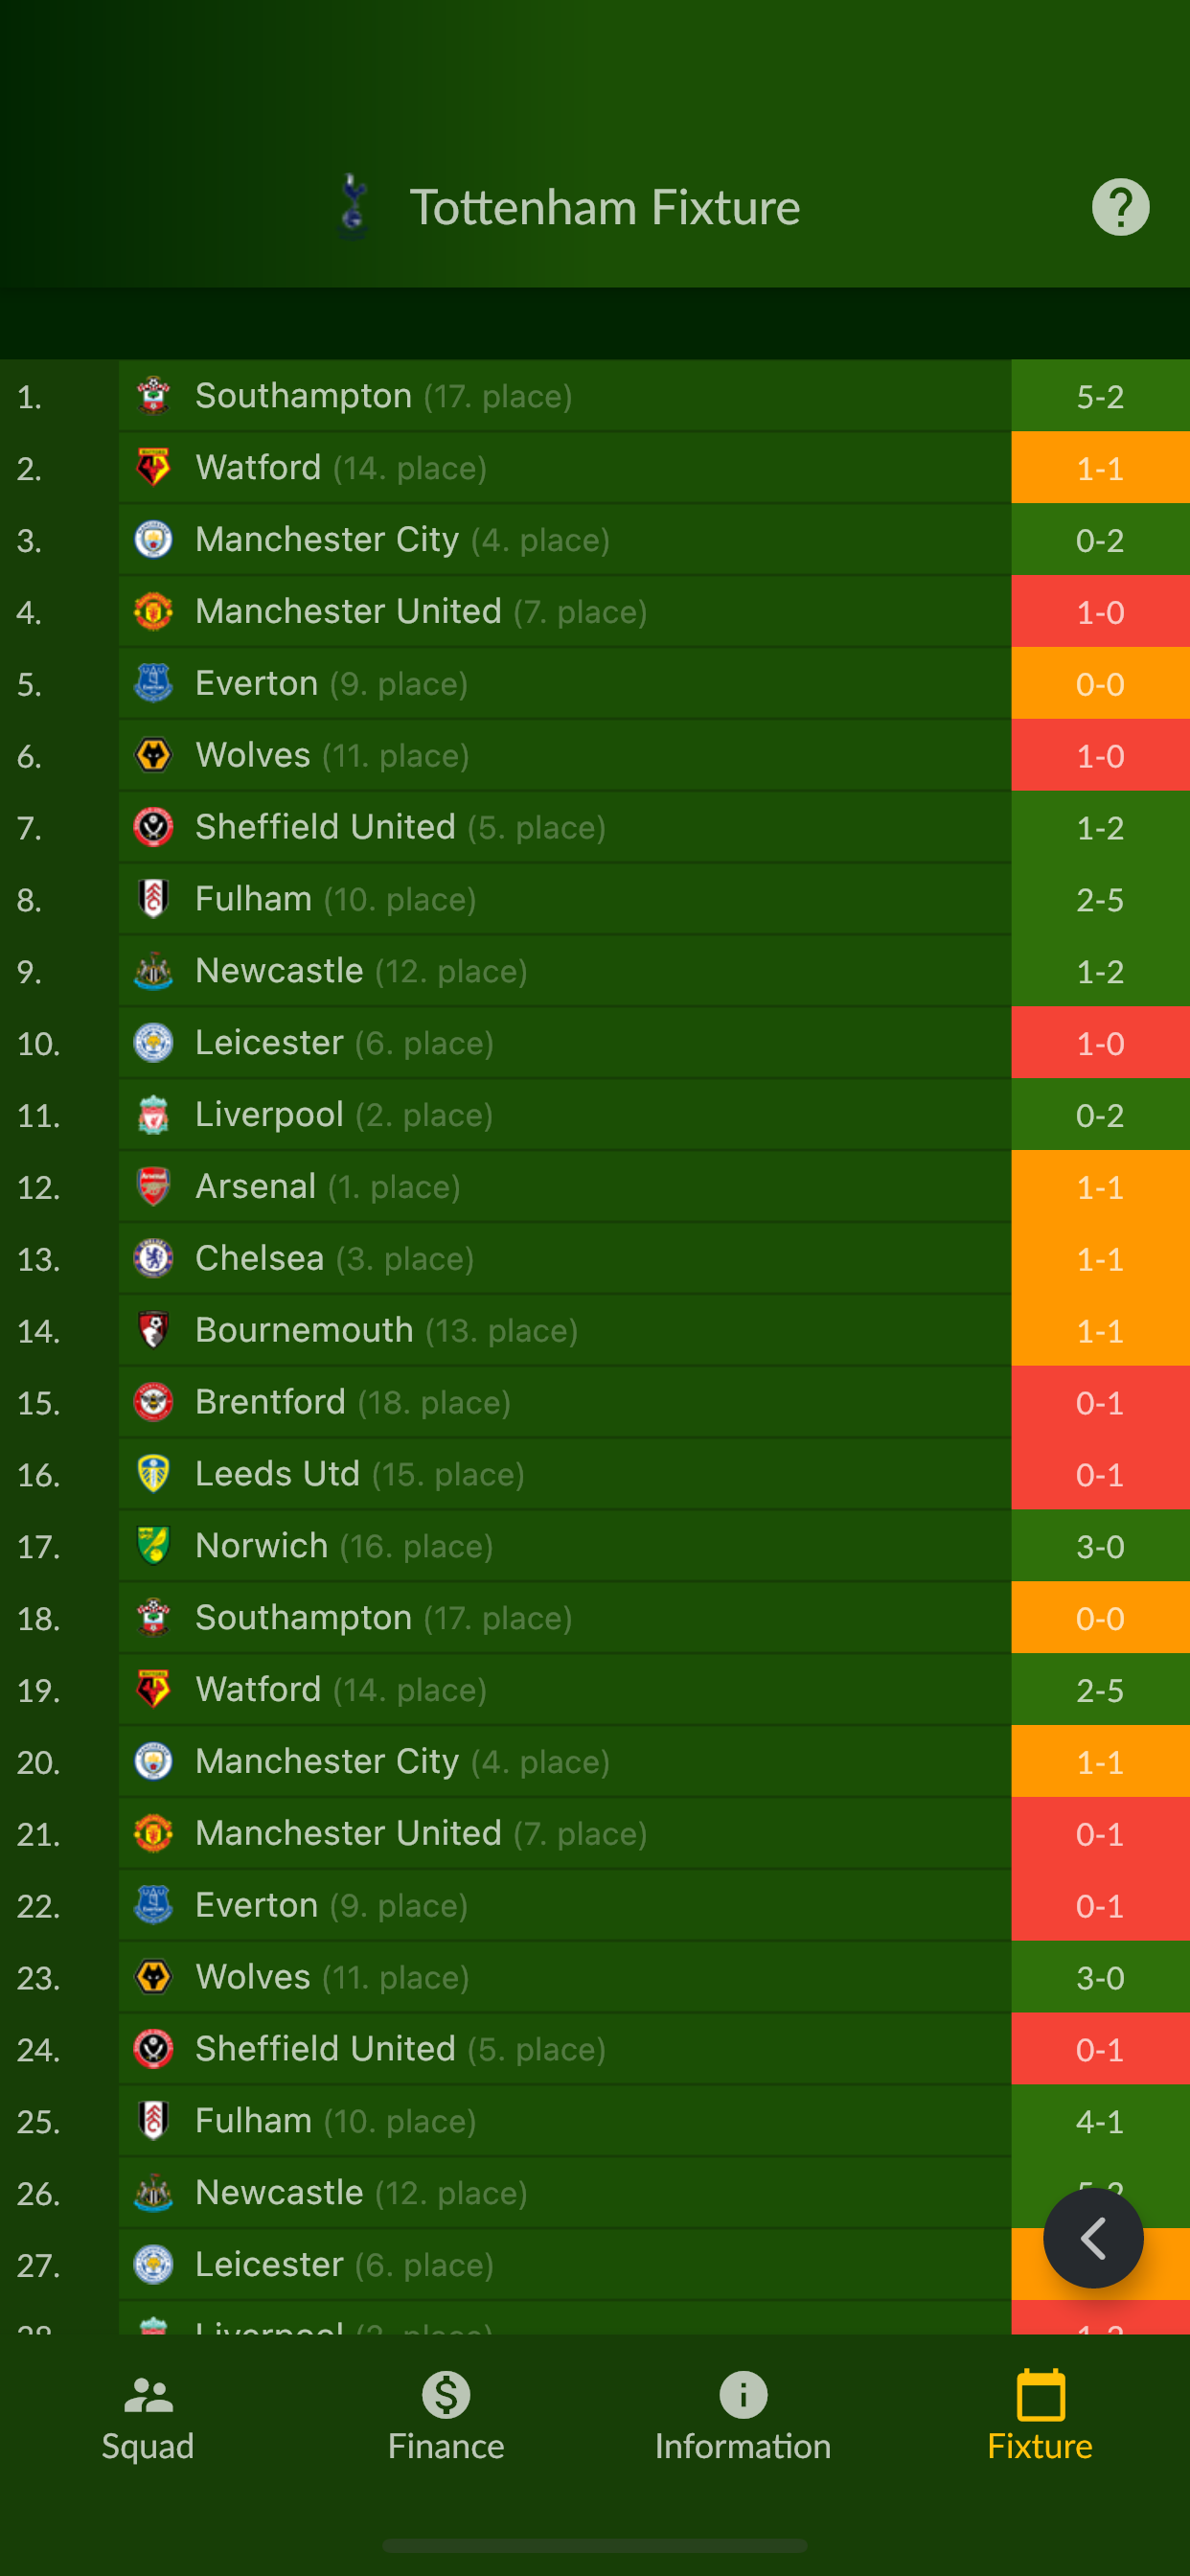Tap the Arsenal crest in fixture 12
1190x2576 pixels.
coord(153,1187)
